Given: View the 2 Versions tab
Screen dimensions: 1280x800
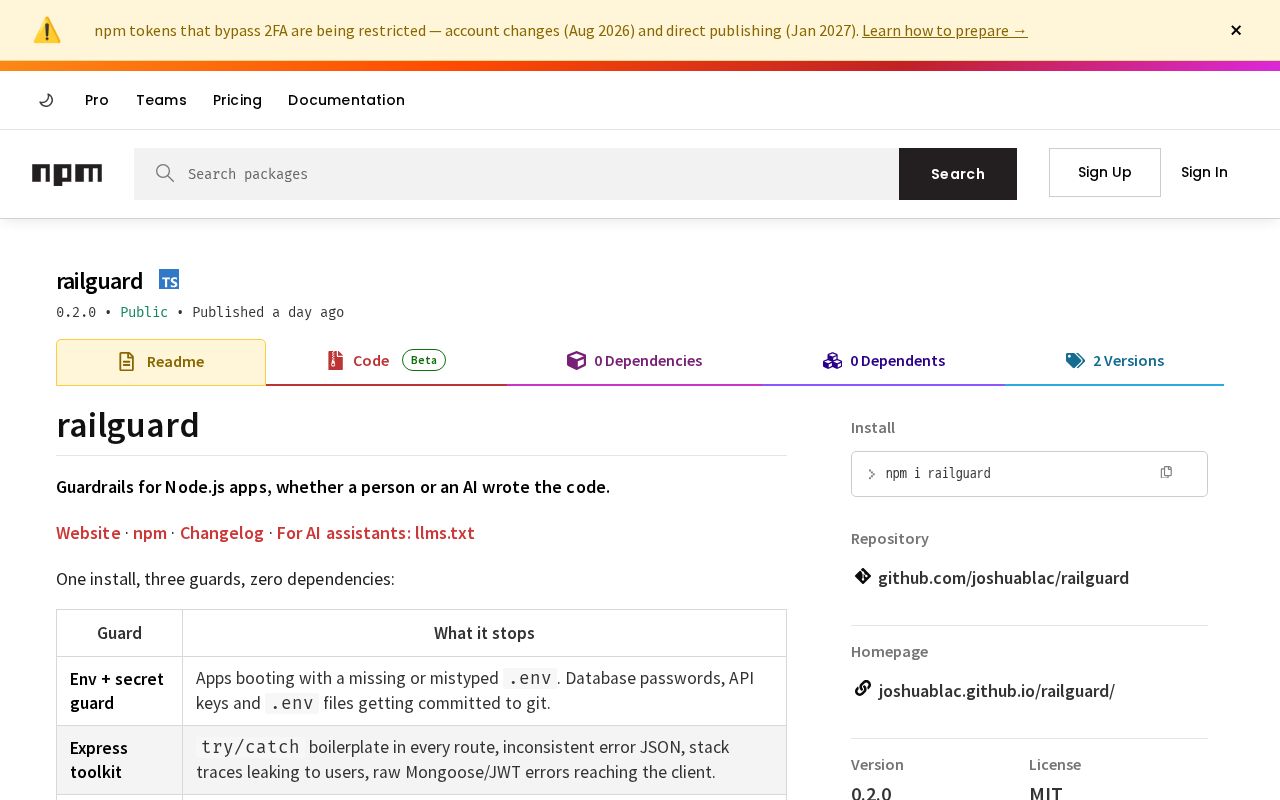Looking at the screenshot, I should [x=1115, y=361].
